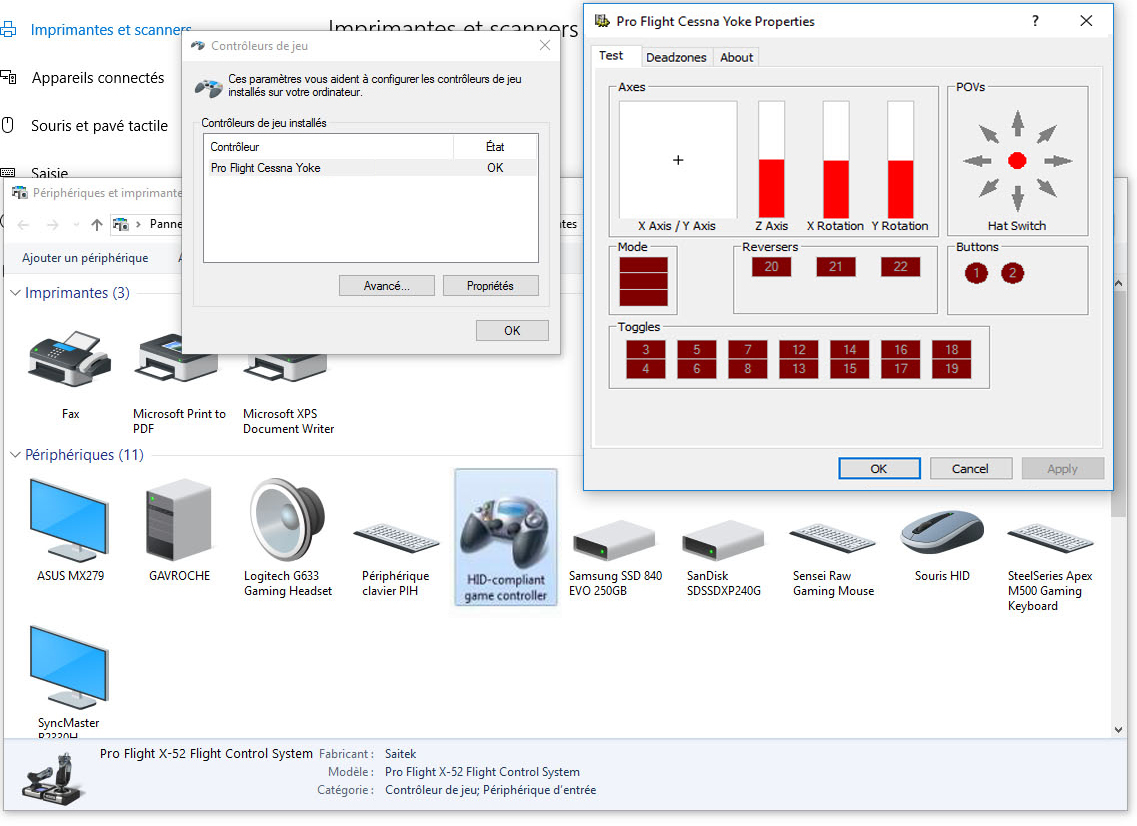Image resolution: width=1137 pixels, height=826 pixels.
Task: Switch to the Deadzones tab
Action: point(676,57)
